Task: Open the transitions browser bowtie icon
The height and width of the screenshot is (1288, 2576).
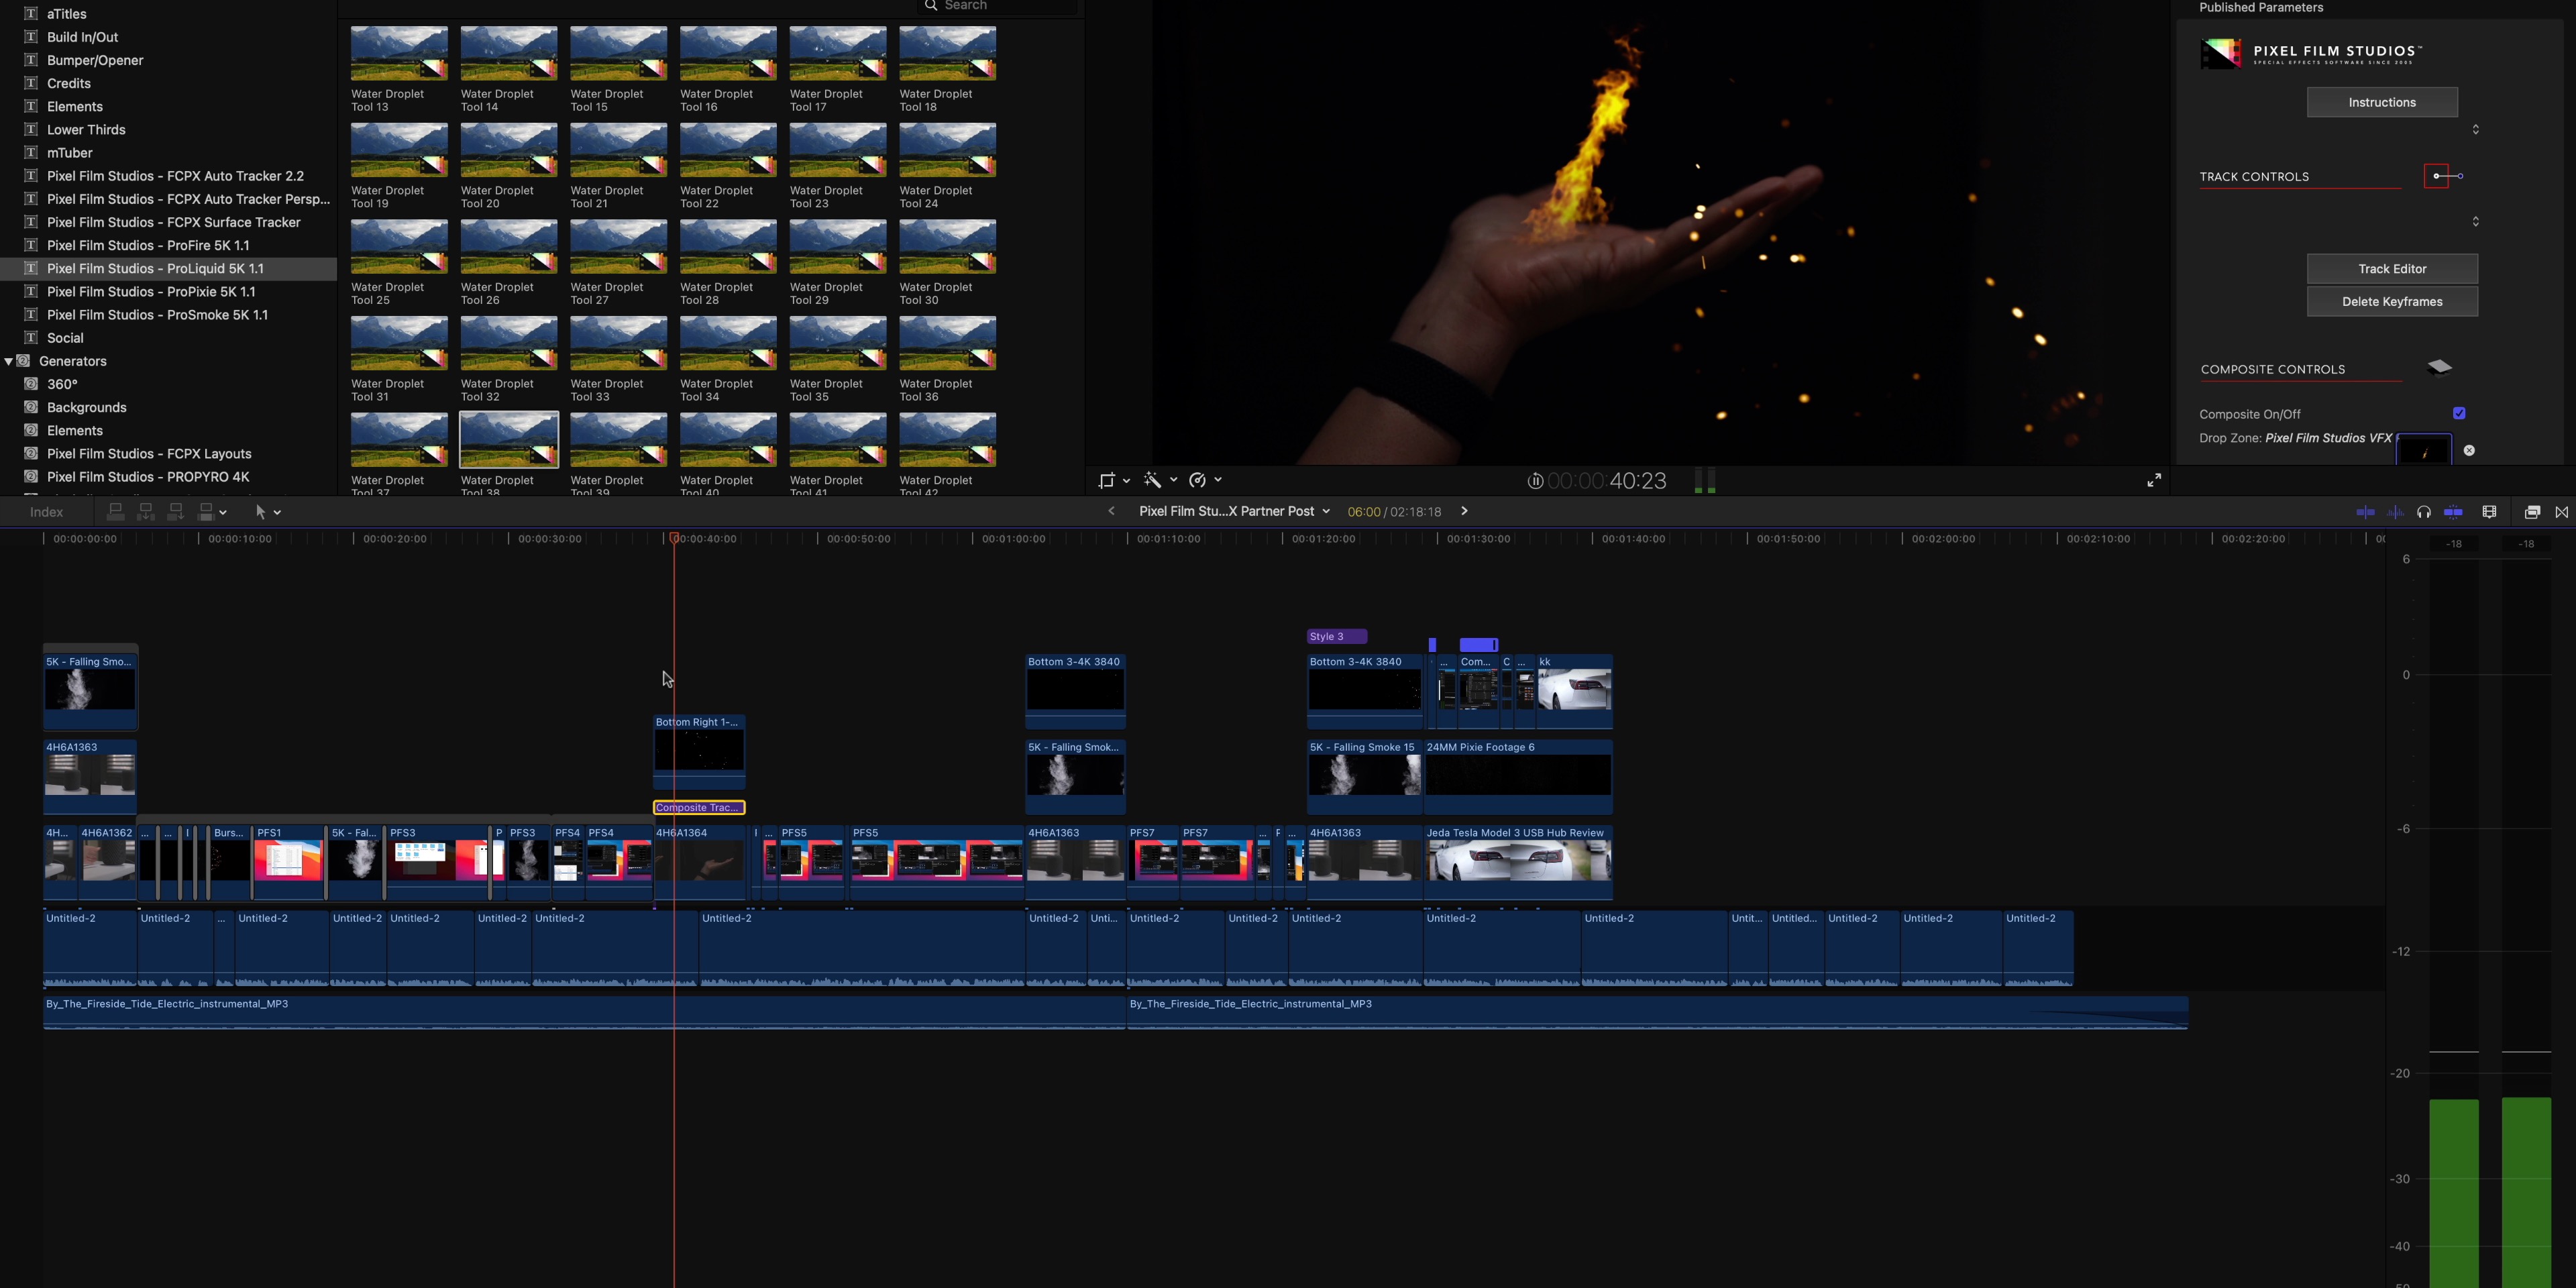Action: coord(2562,512)
